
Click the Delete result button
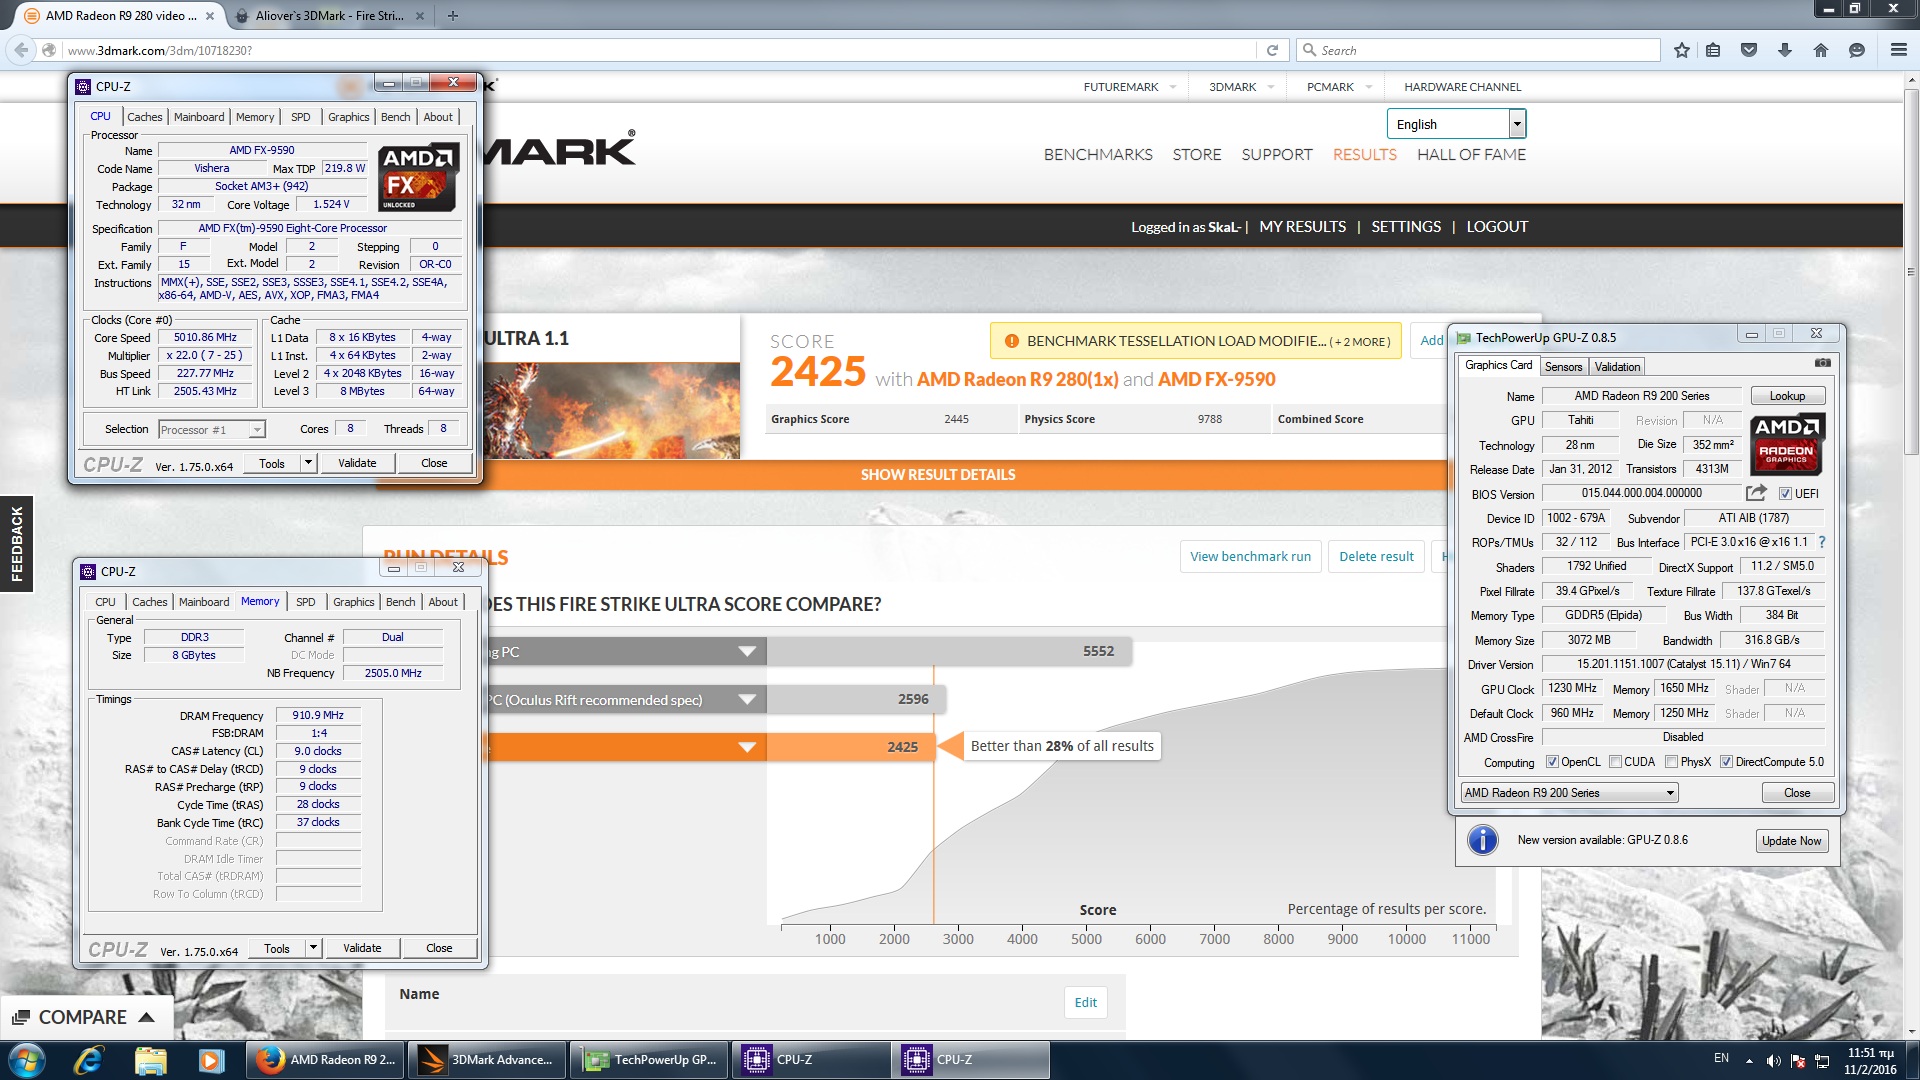point(1376,557)
